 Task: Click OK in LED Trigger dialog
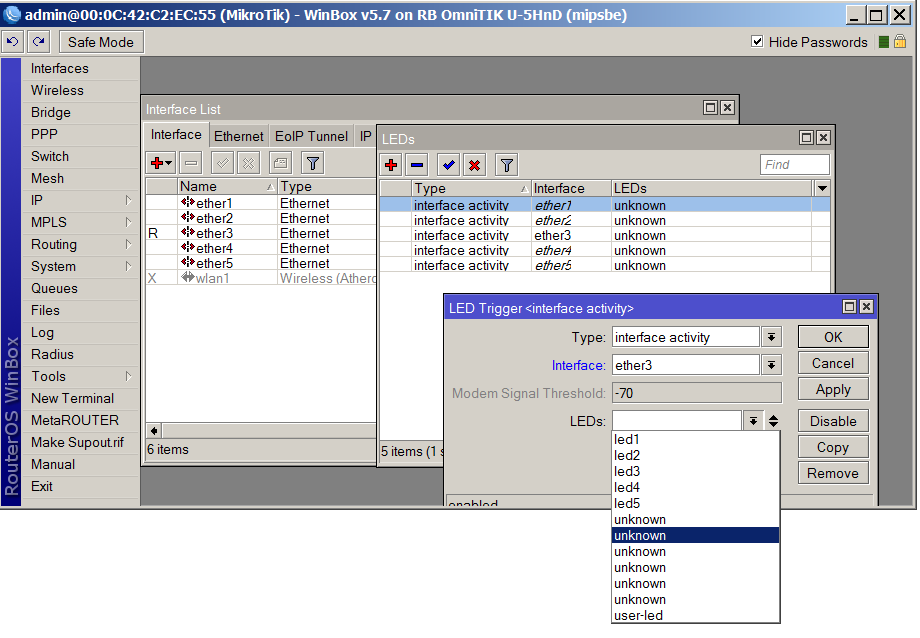[833, 337]
